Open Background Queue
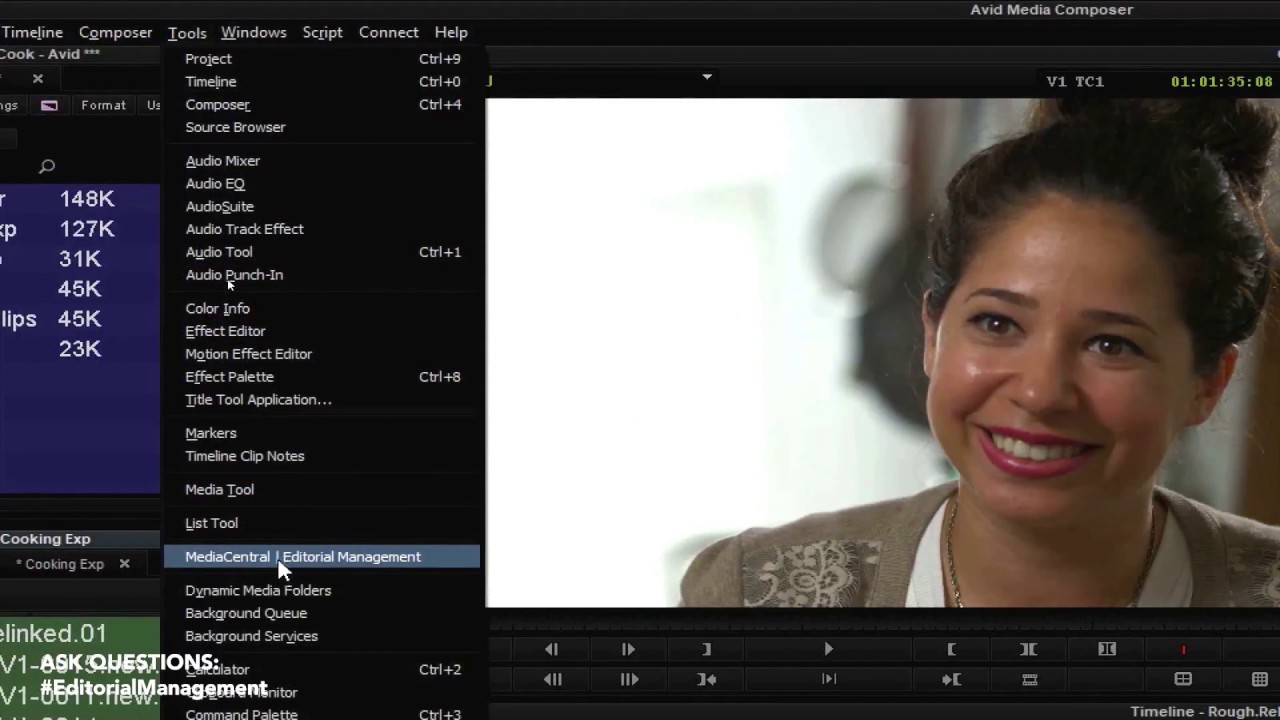 tap(322, 614)
